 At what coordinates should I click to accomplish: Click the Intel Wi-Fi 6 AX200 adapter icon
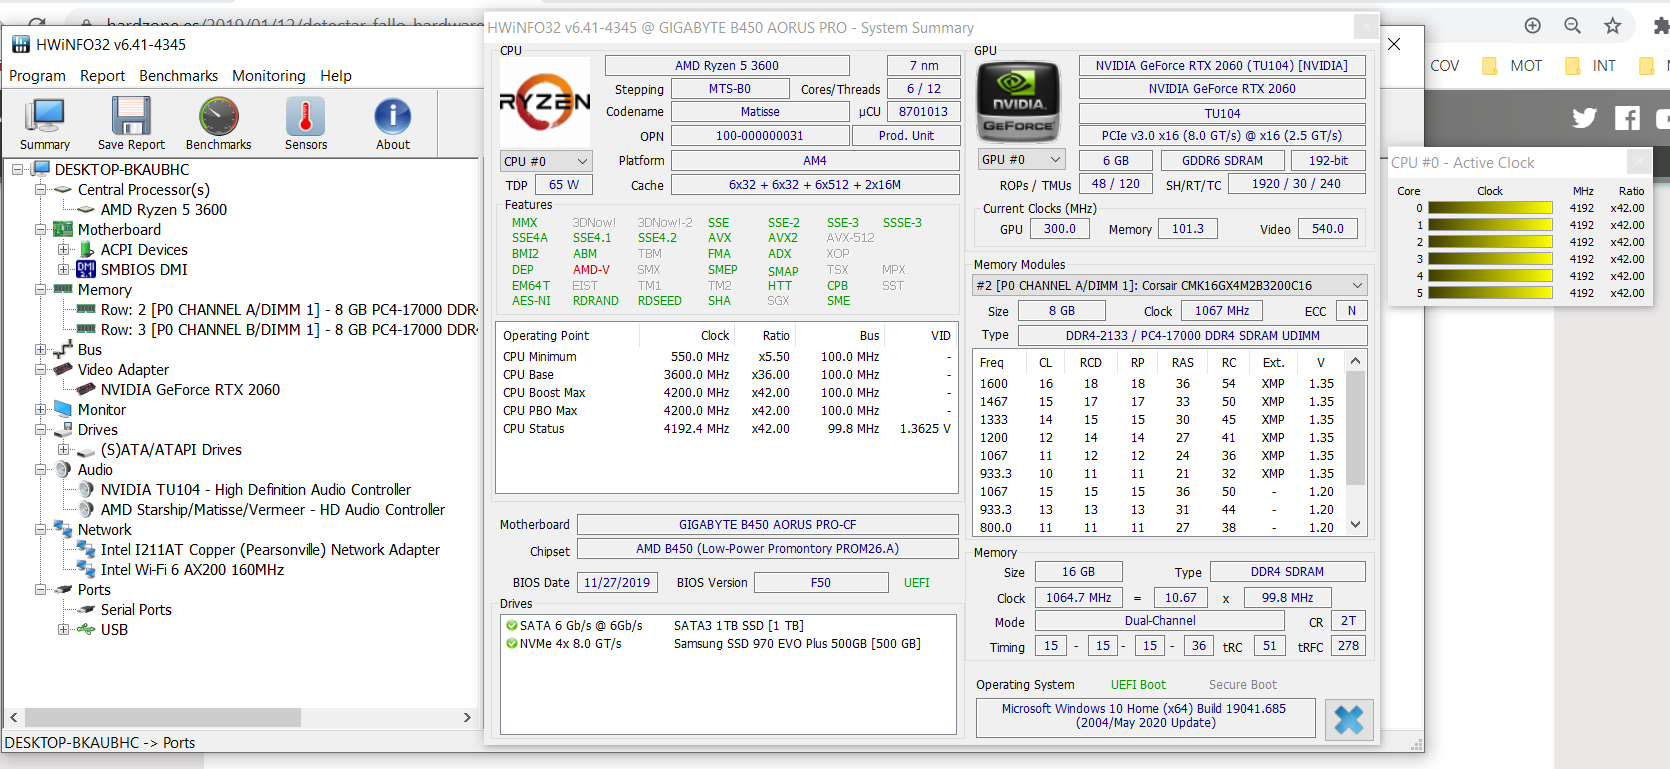tap(86, 569)
